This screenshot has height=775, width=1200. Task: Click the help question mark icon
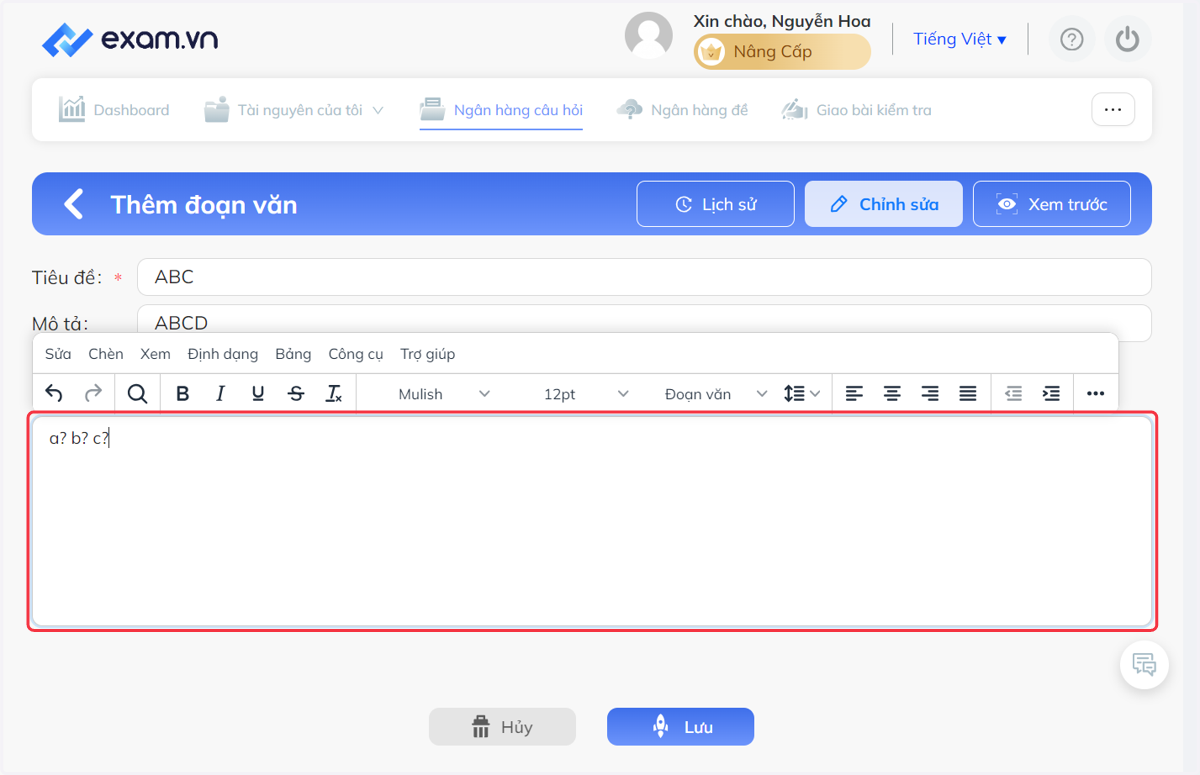point(1072,39)
